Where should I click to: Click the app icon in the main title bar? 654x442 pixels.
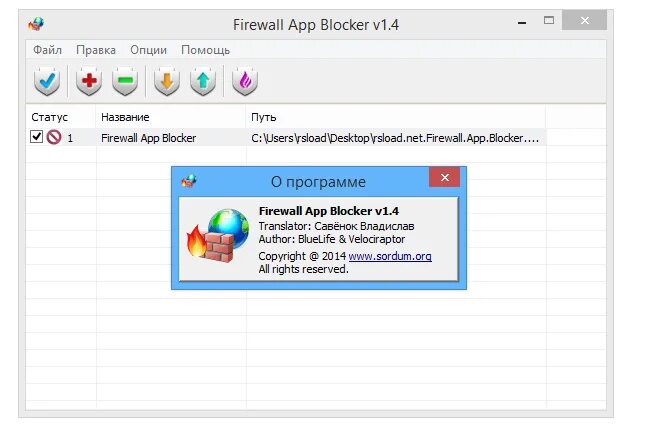(36, 24)
